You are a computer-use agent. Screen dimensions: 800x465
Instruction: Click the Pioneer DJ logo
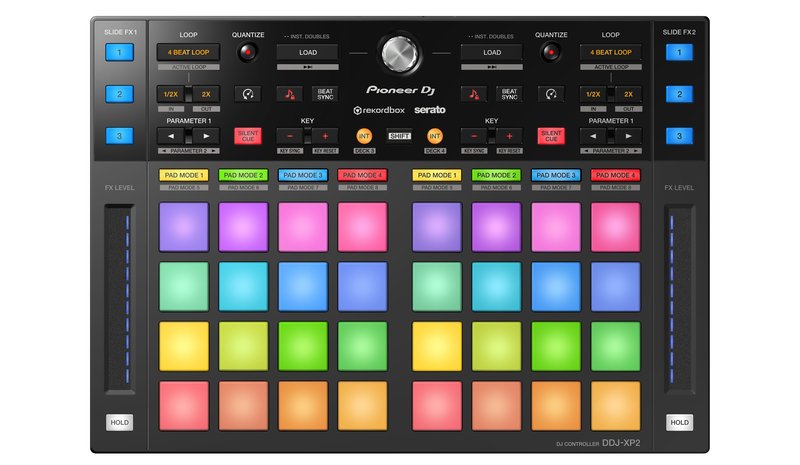401,90
